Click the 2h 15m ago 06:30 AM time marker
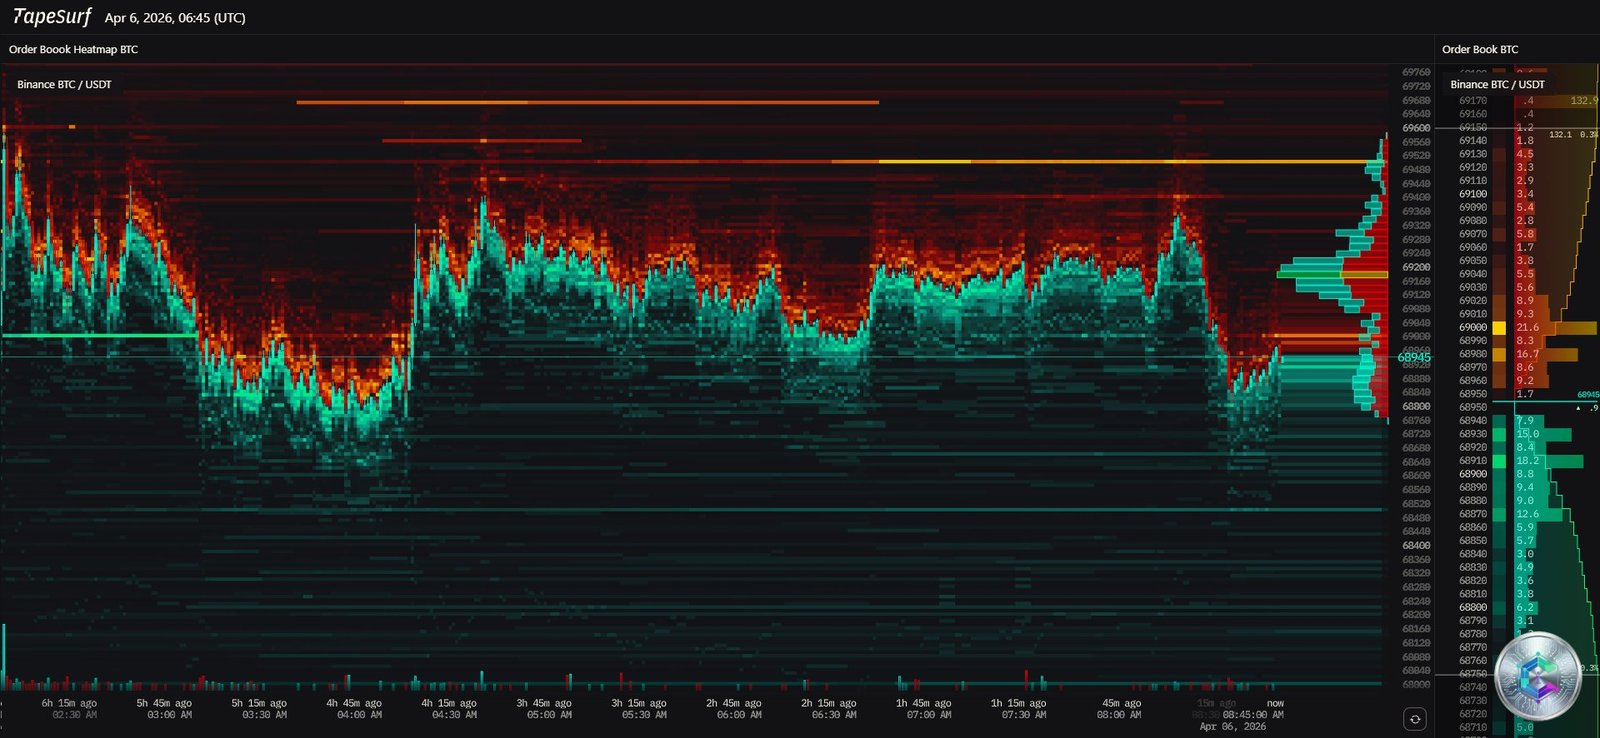 [x=830, y=709]
